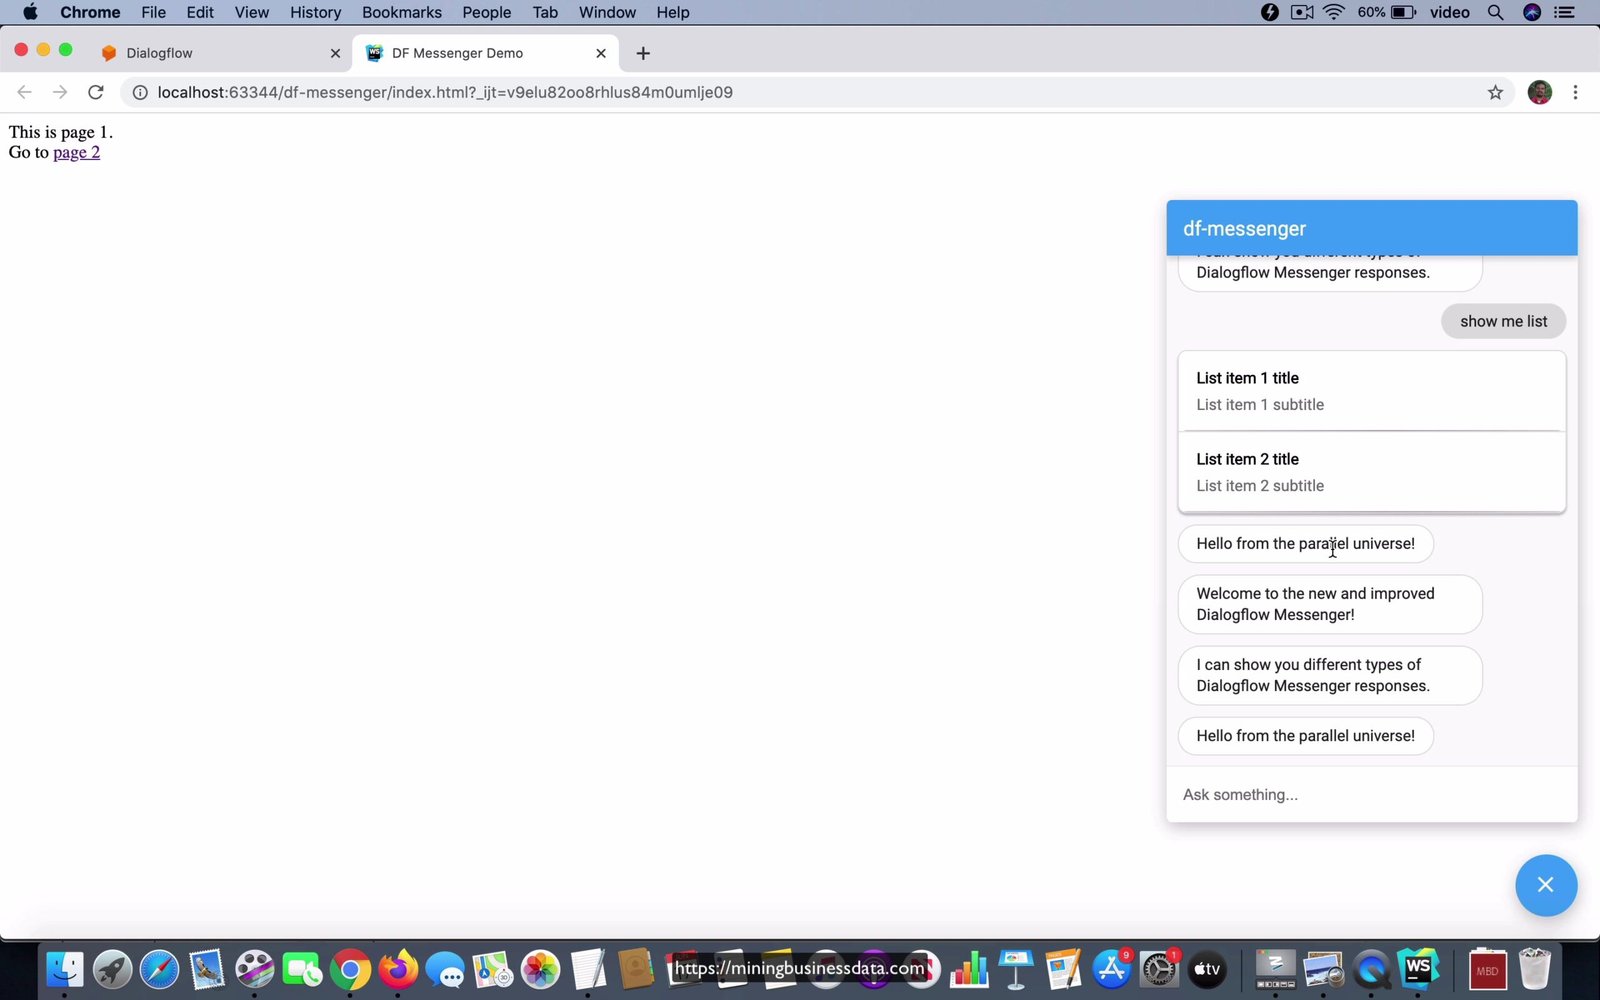The image size is (1600, 1000).
Task: Open Keynote from the Dock
Action: pyautogui.click(x=1016, y=969)
